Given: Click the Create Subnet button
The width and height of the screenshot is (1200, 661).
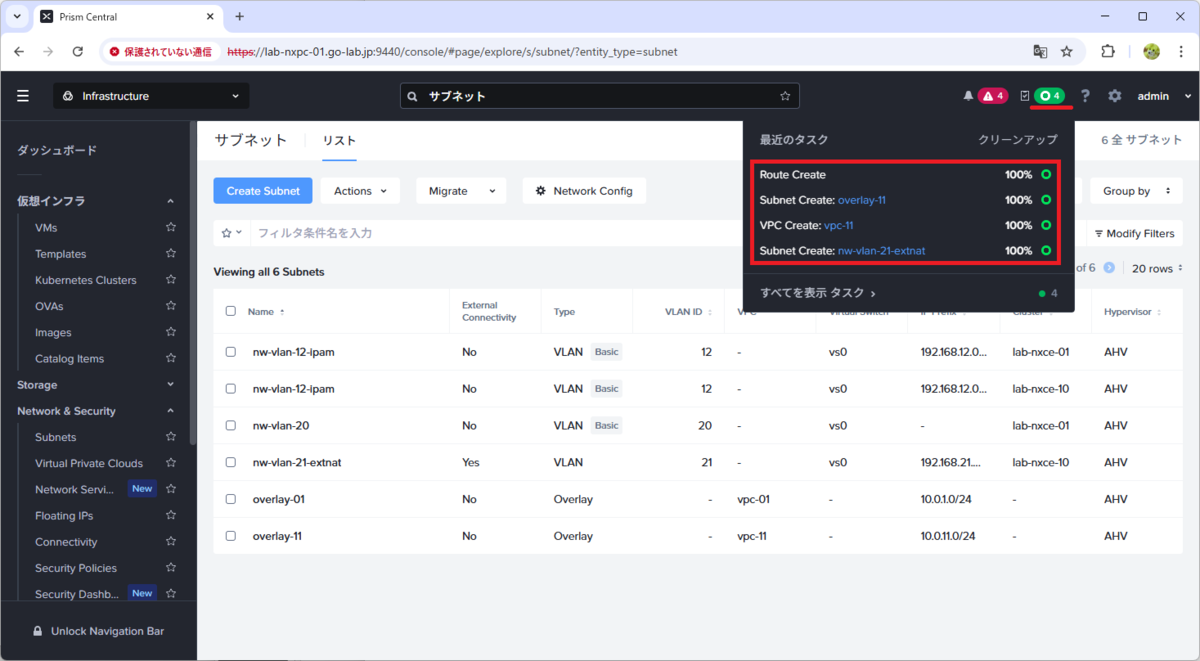Looking at the screenshot, I should pyautogui.click(x=263, y=191).
